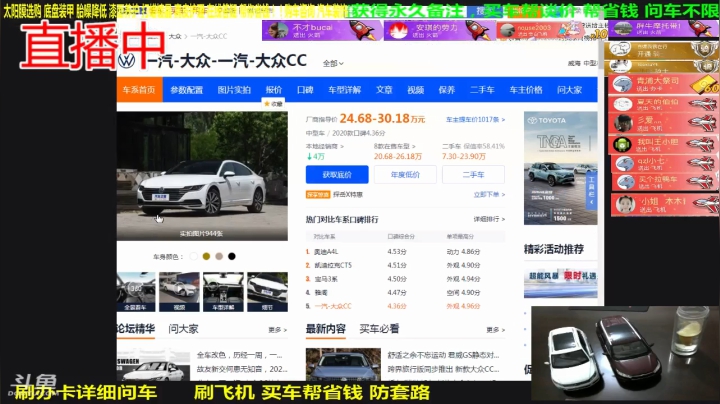
Task: Switch to the 问大家 section tab
Action: (x=183, y=329)
